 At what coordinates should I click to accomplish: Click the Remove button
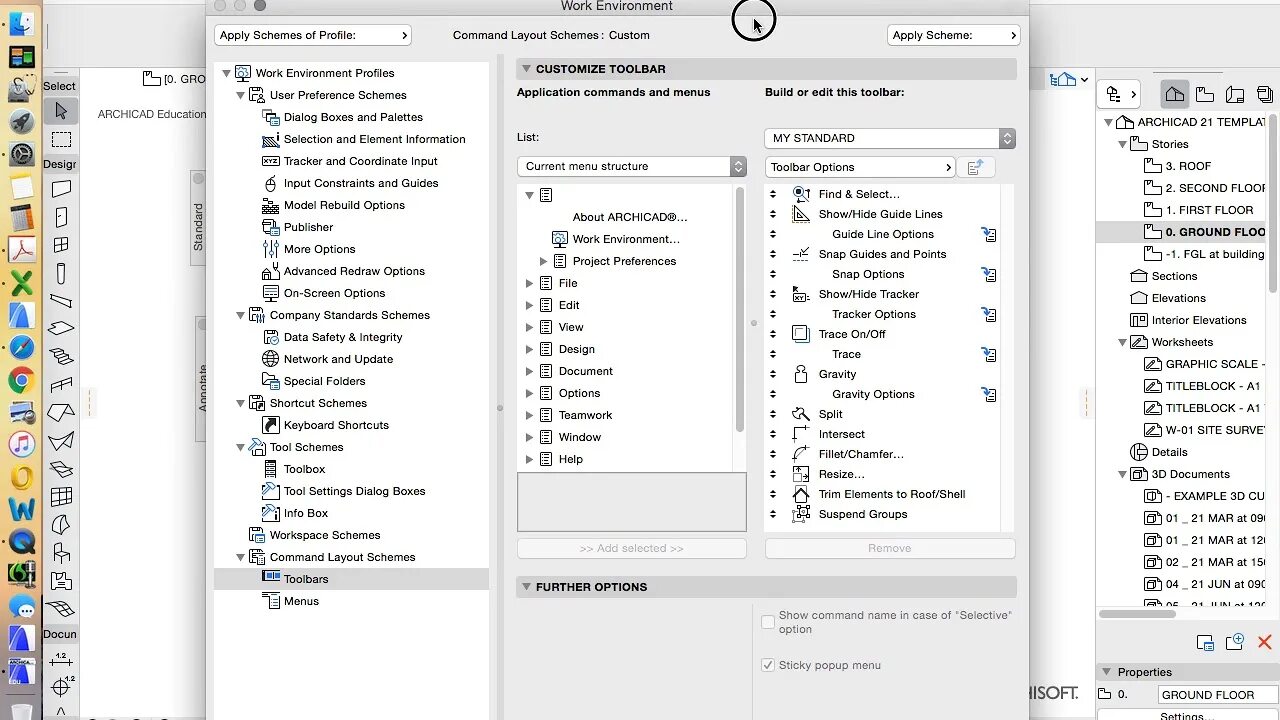890,548
